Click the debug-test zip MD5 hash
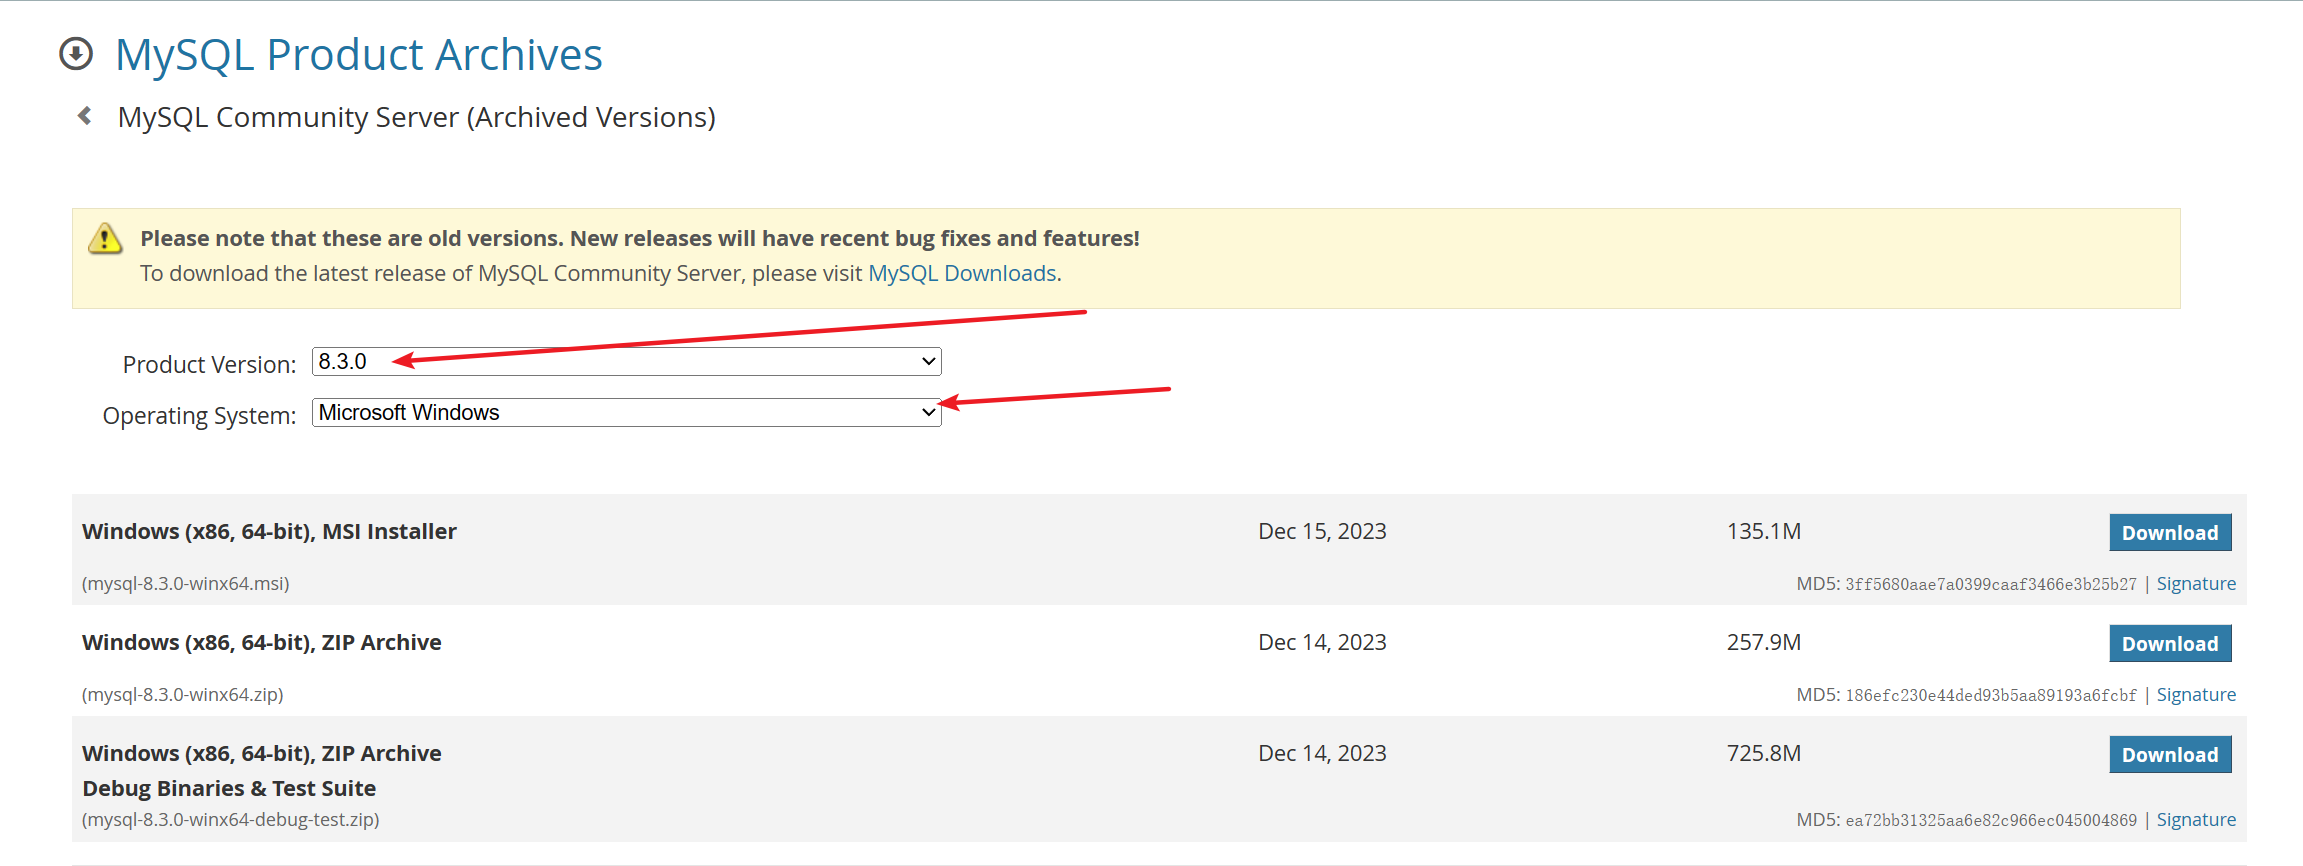 point(1990,821)
